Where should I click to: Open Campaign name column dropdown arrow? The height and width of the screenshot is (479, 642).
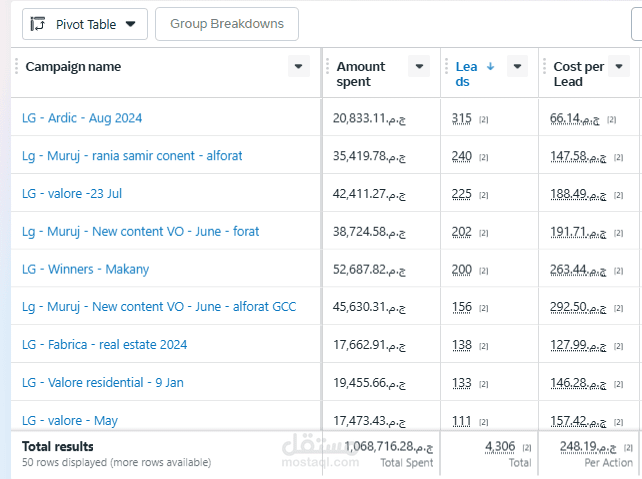[x=298, y=66]
